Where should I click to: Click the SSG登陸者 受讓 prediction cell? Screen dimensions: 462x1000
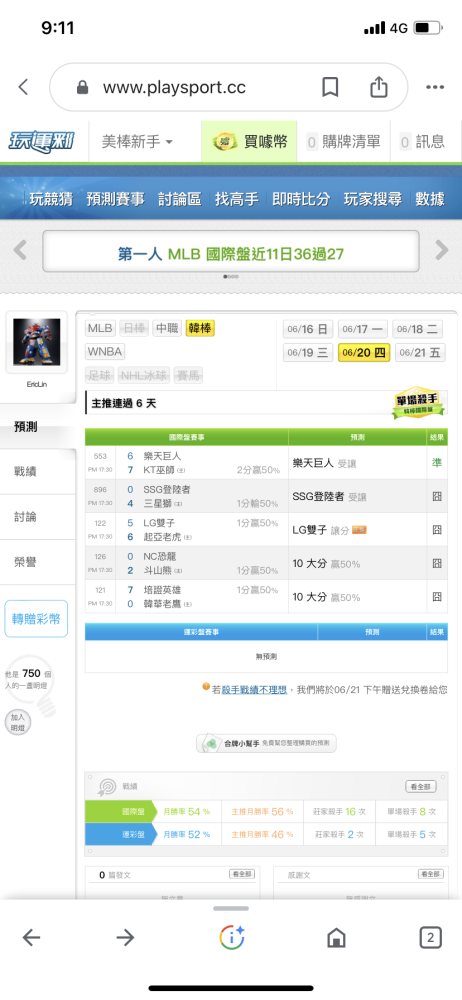(357, 497)
